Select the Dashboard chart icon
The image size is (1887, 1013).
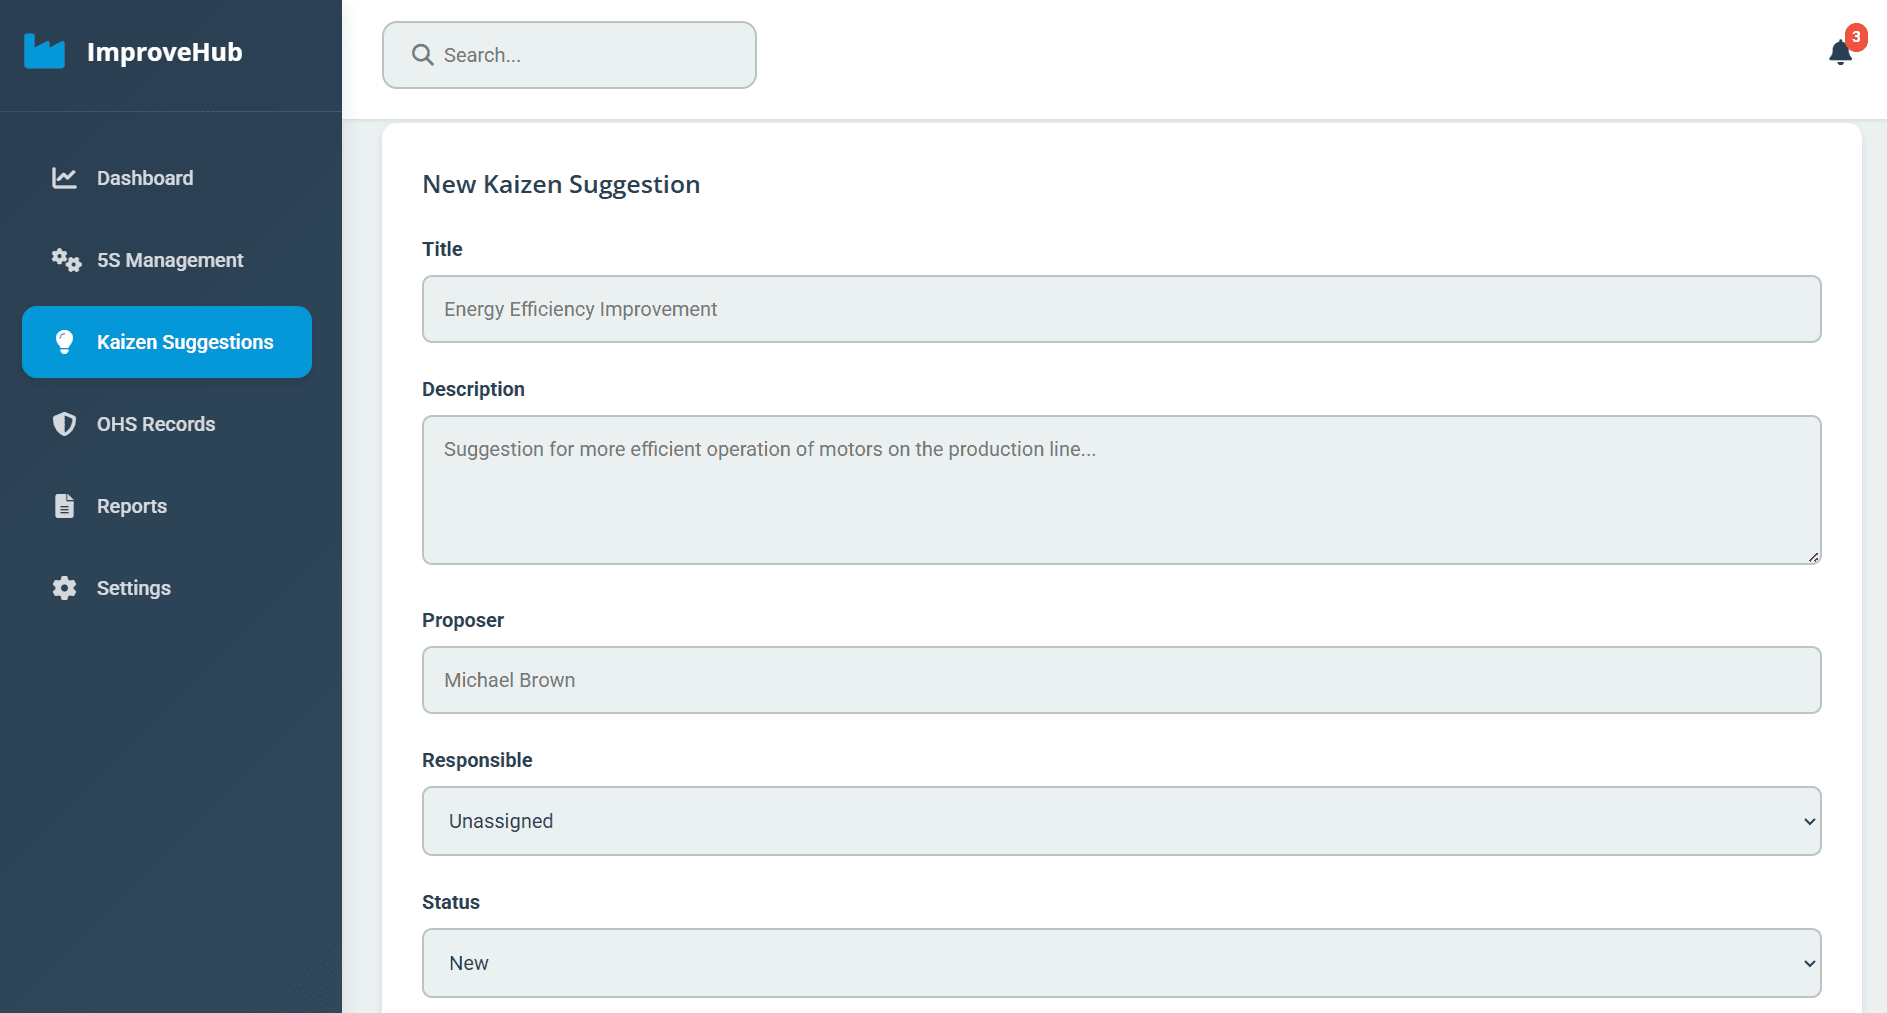tap(63, 177)
